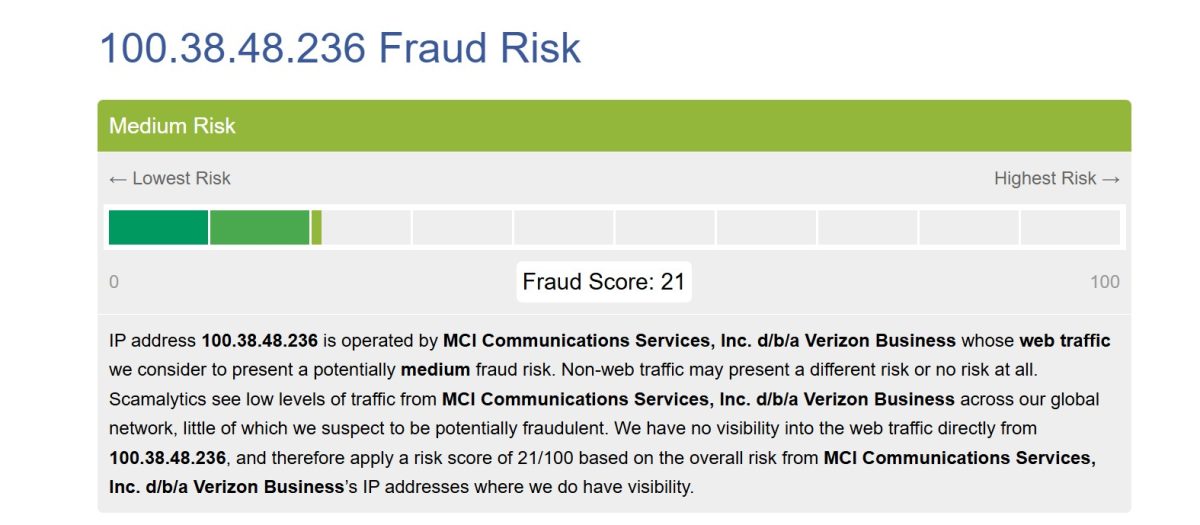This screenshot has height=525, width=1200.
Task: Click the small olive-green sliver in the risk bar
Action: pyautogui.click(x=316, y=228)
